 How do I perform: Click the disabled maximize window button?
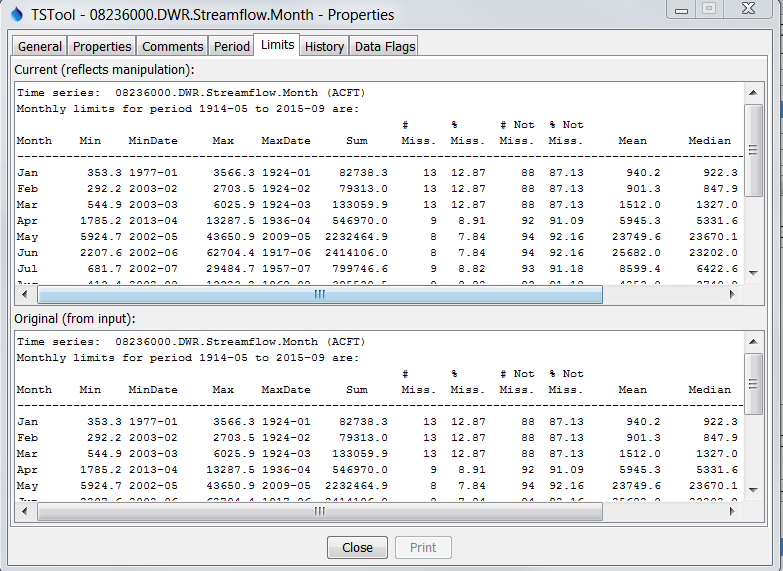(709, 9)
